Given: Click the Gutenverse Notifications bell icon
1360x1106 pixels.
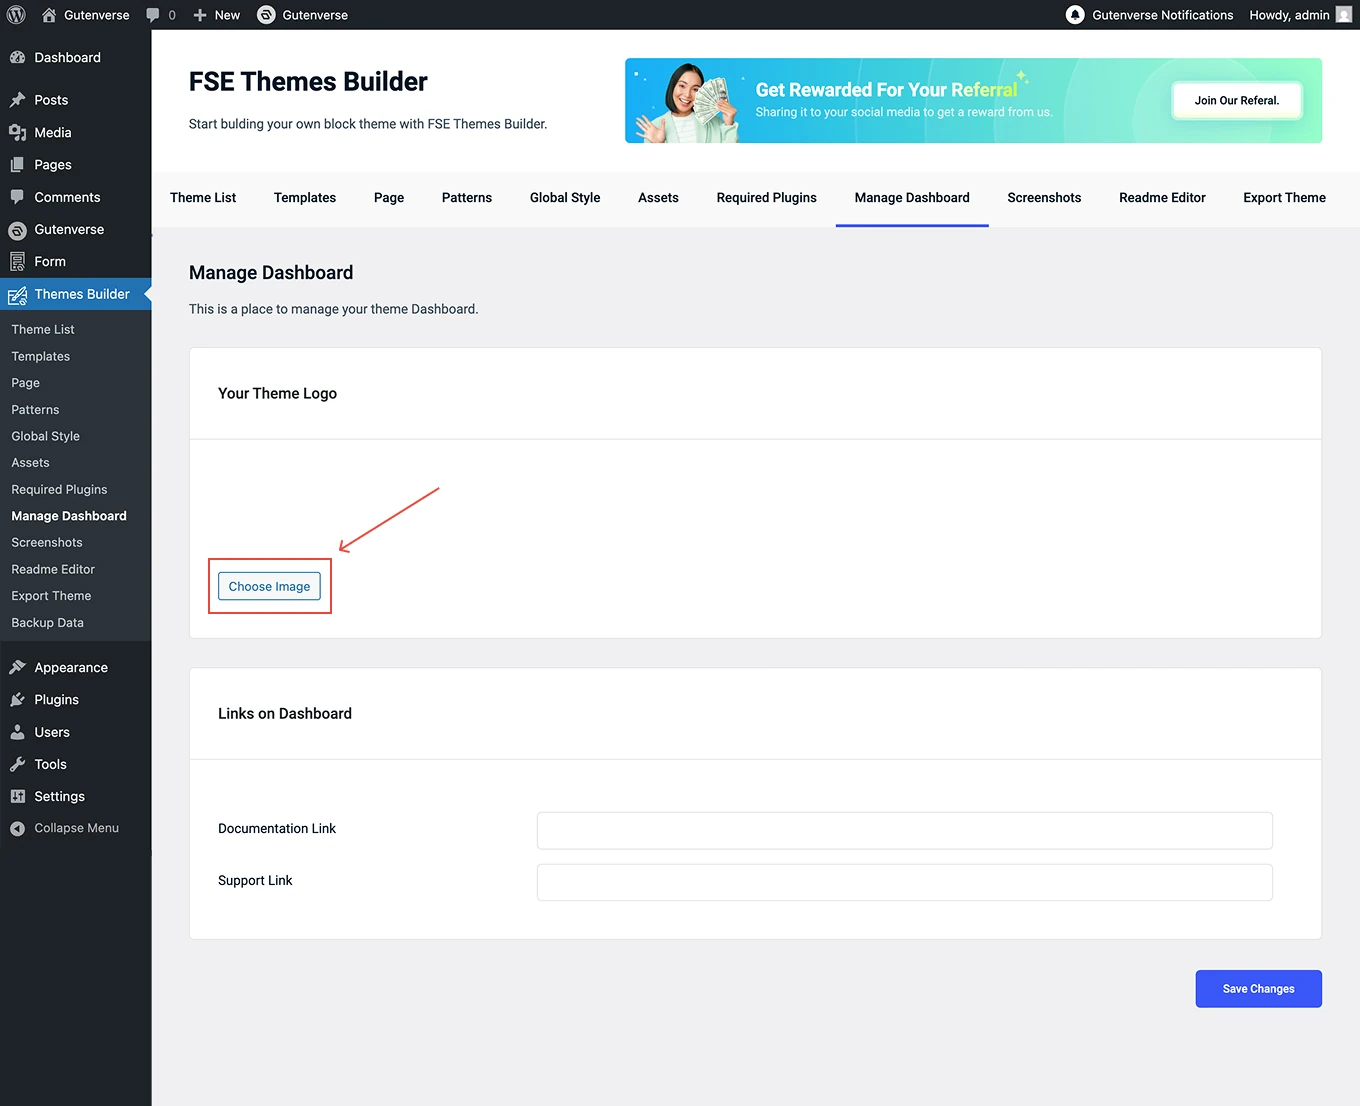Looking at the screenshot, I should [x=1075, y=15].
